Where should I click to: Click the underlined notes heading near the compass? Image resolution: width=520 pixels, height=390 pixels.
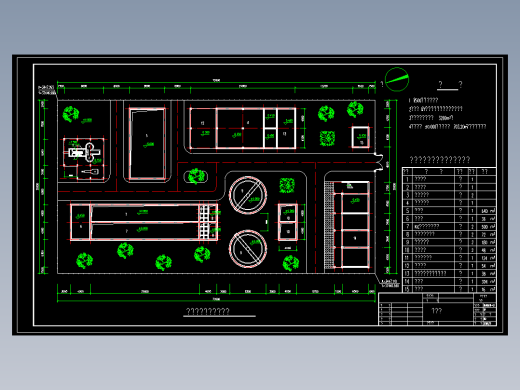pyautogui.click(x=450, y=85)
